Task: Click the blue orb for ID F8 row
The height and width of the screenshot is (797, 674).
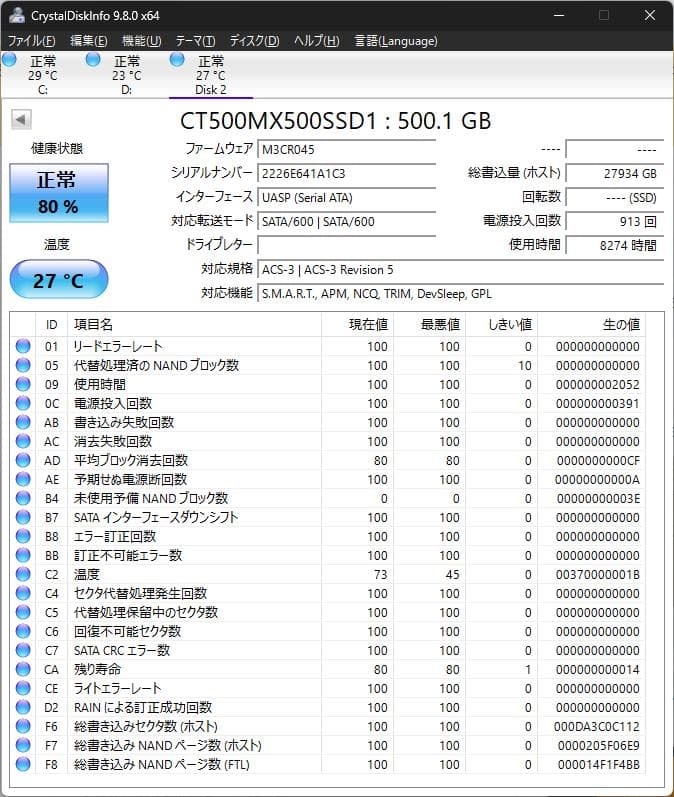Action: [23, 764]
